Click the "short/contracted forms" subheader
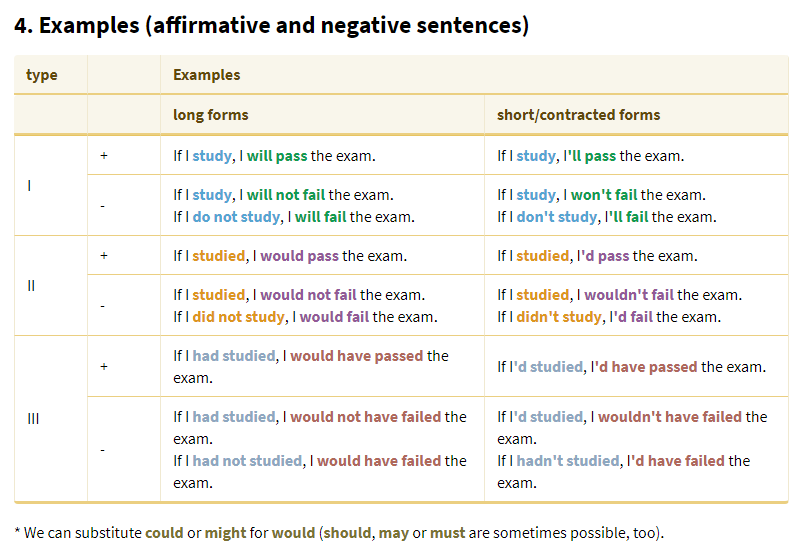This screenshot has width=798, height=554. coord(578,115)
